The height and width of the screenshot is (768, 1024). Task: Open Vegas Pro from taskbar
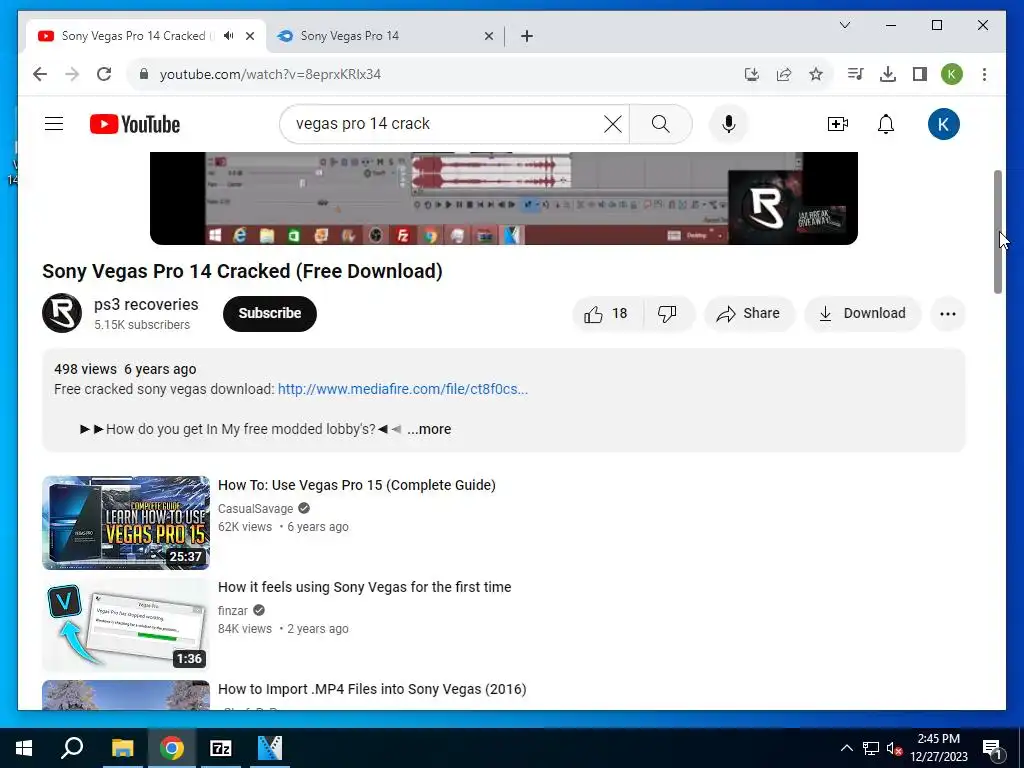(270, 748)
